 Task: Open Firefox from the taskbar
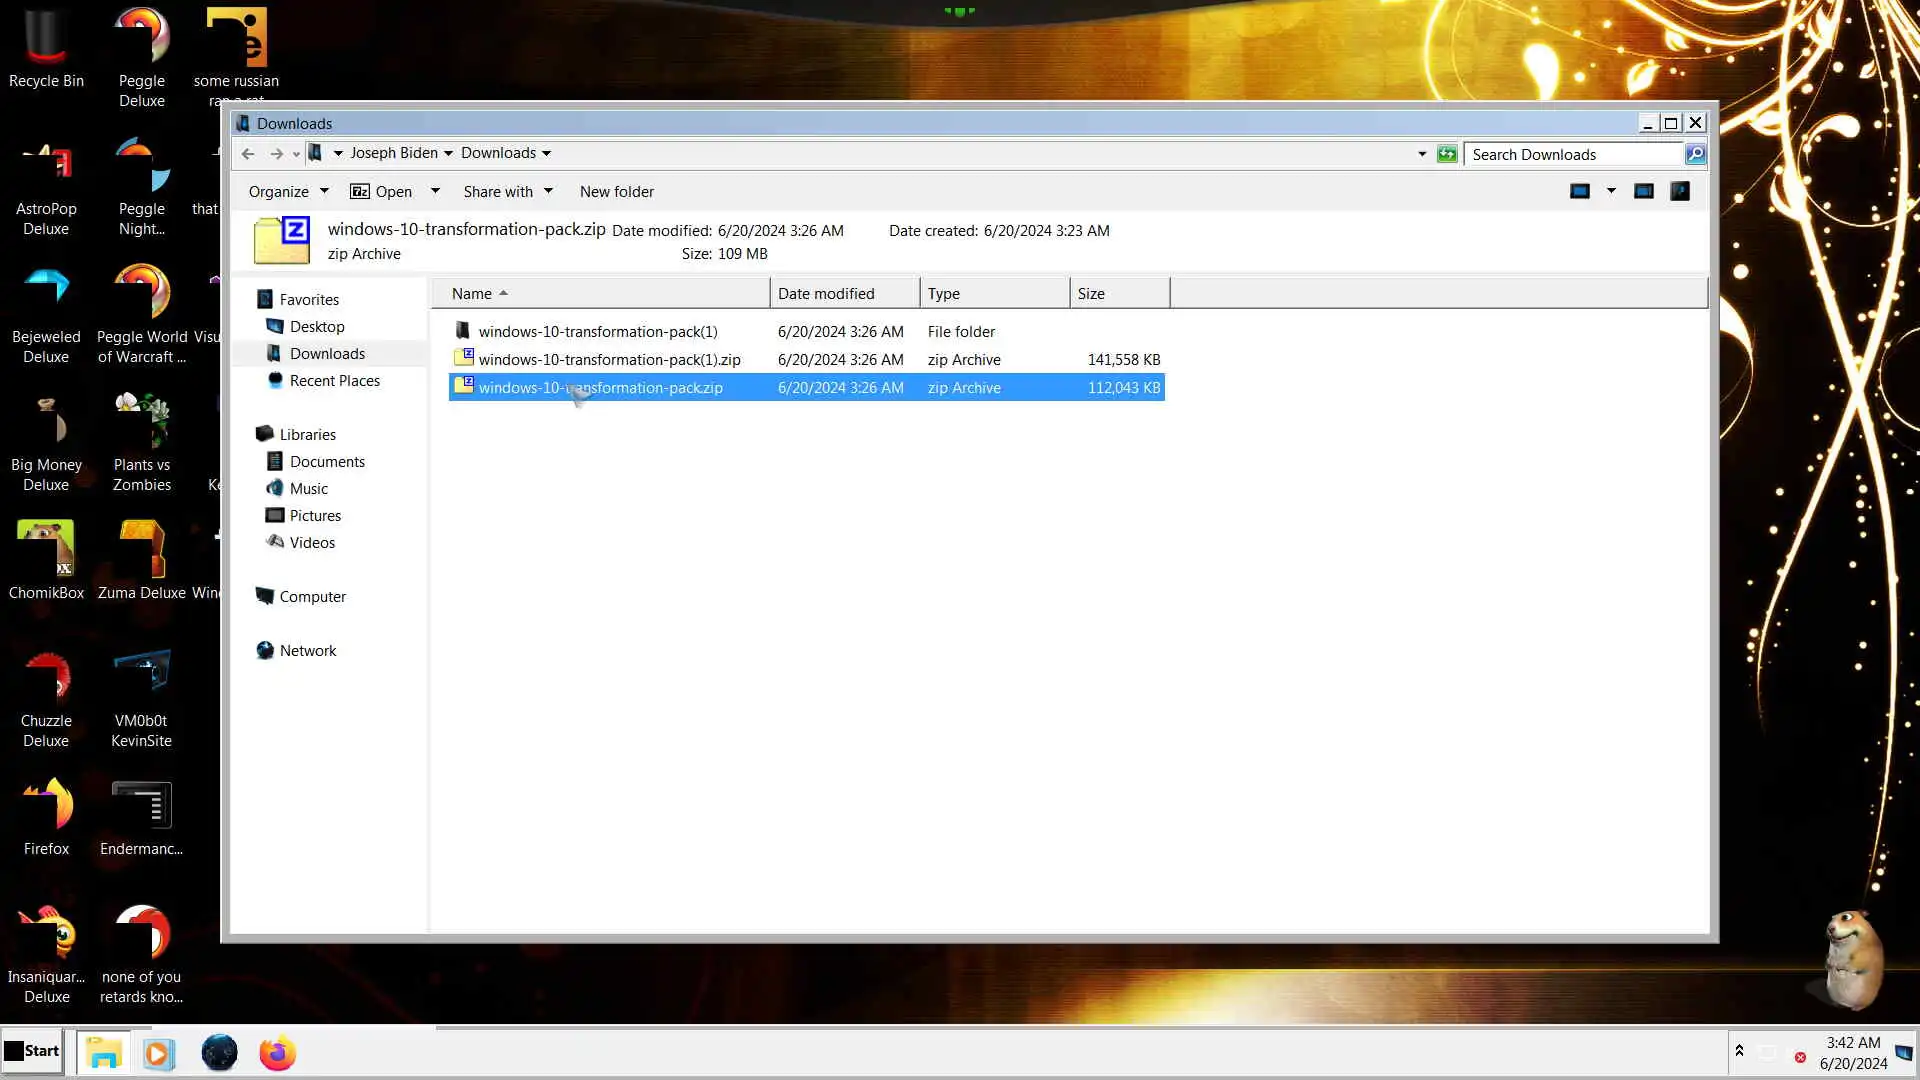point(277,1053)
